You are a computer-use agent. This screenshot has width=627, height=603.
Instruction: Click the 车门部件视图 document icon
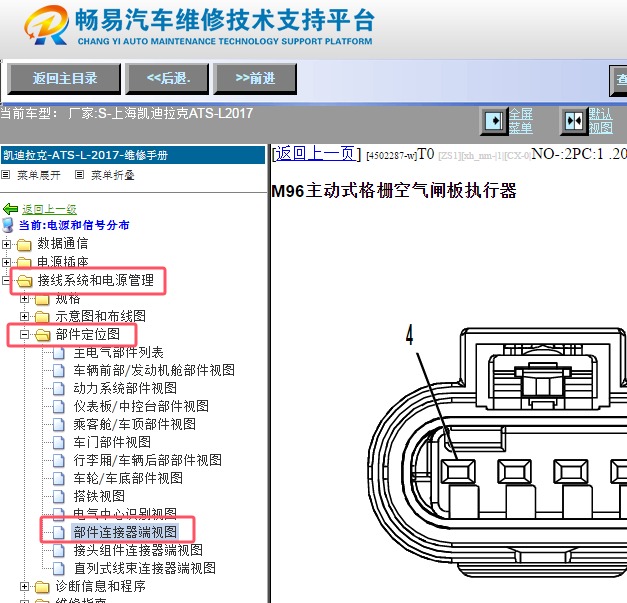(x=59, y=443)
